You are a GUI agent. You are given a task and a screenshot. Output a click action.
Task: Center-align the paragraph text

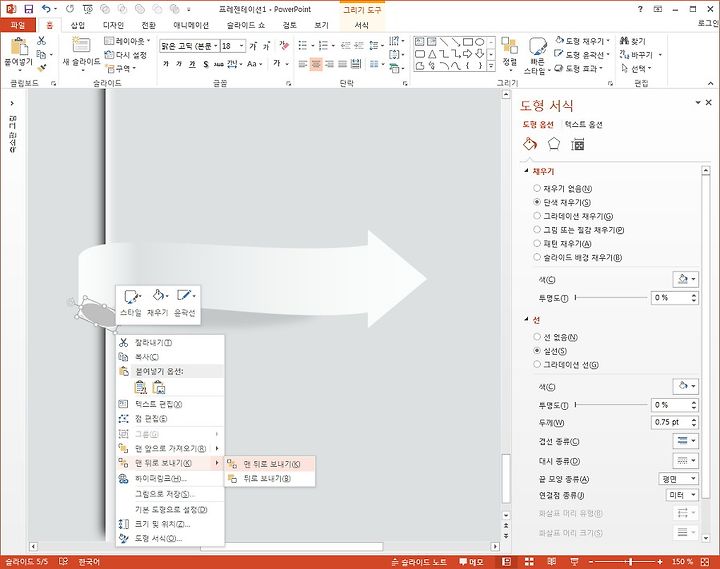click(x=316, y=64)
